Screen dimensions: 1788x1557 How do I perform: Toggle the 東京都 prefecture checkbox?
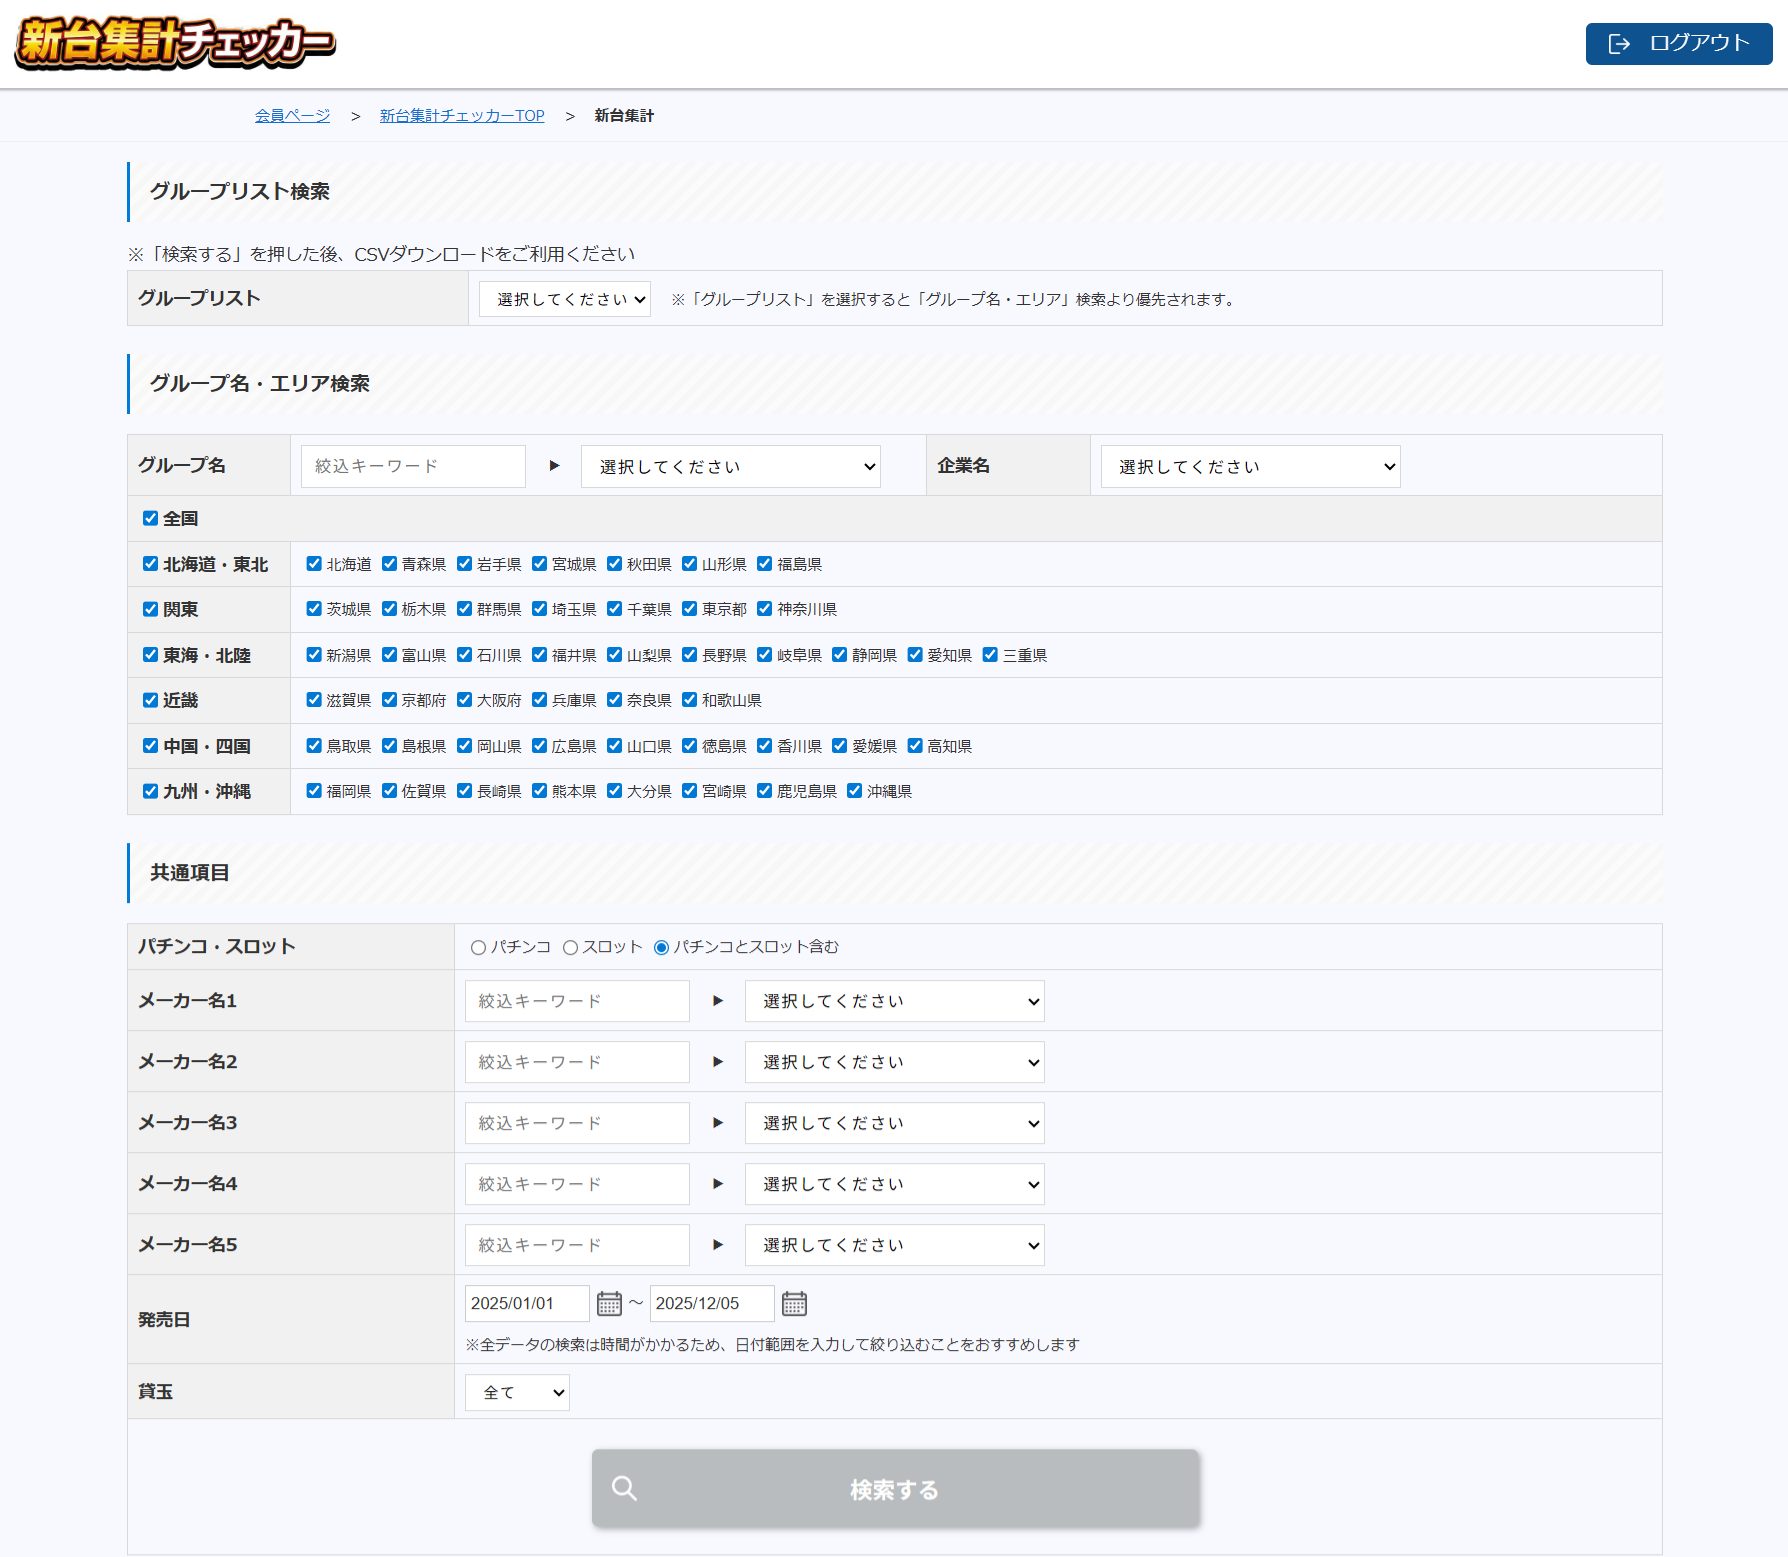pos(690,609)
